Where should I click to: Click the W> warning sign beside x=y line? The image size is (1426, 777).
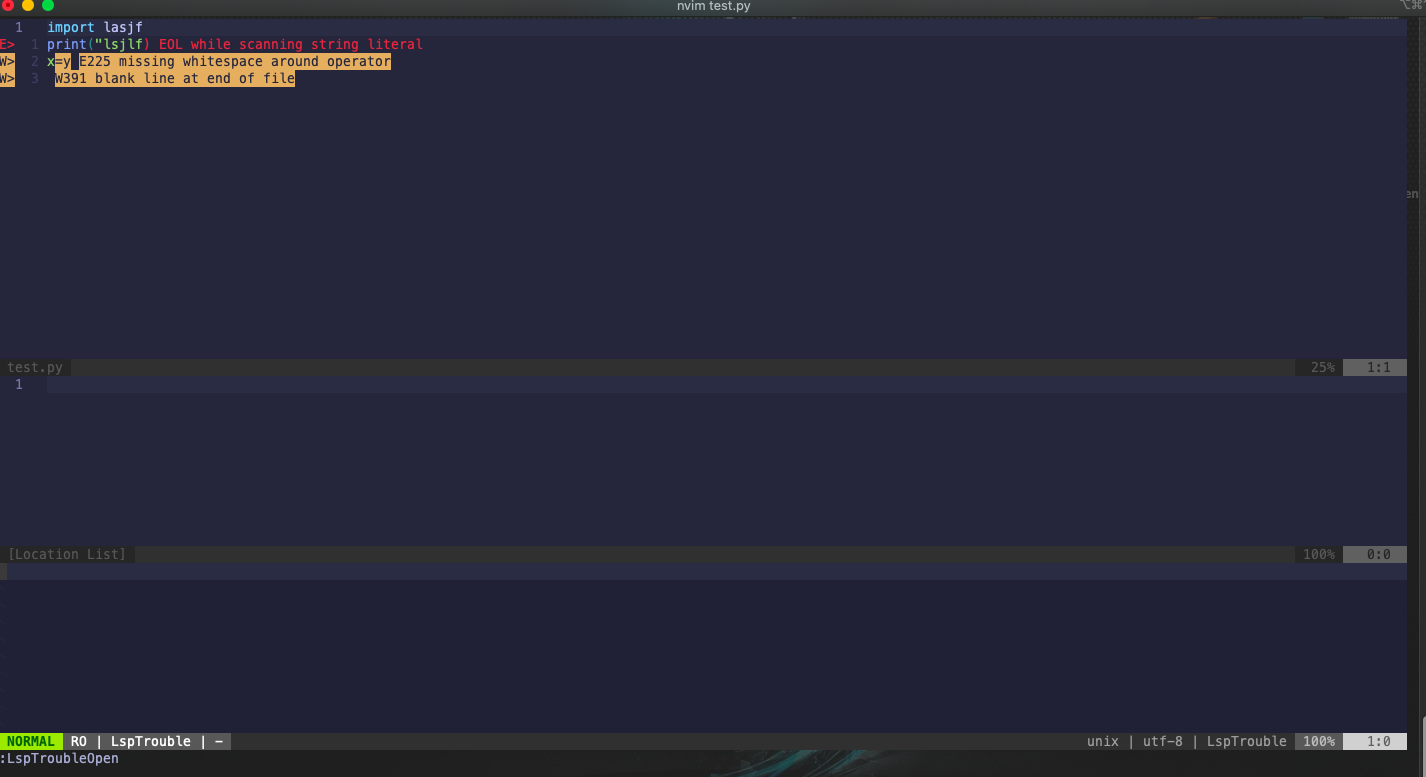[7, 61]
